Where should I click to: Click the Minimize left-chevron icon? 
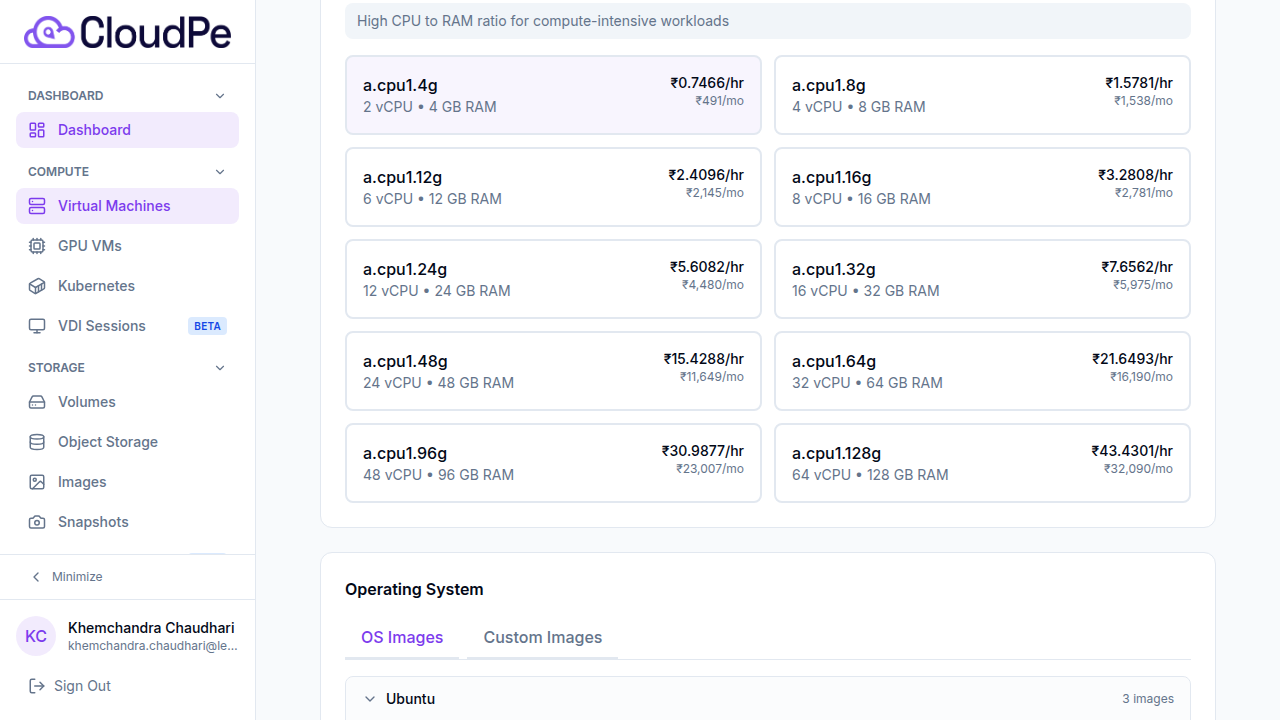pos(37,577)
